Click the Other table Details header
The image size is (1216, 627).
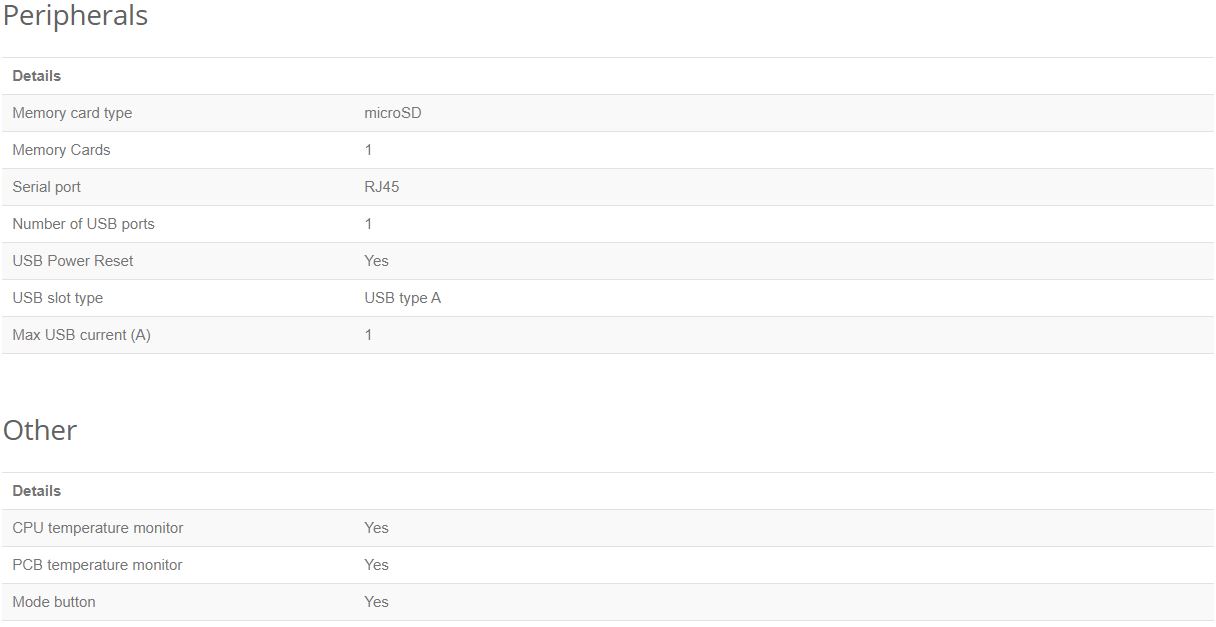[x=36, y=491]
